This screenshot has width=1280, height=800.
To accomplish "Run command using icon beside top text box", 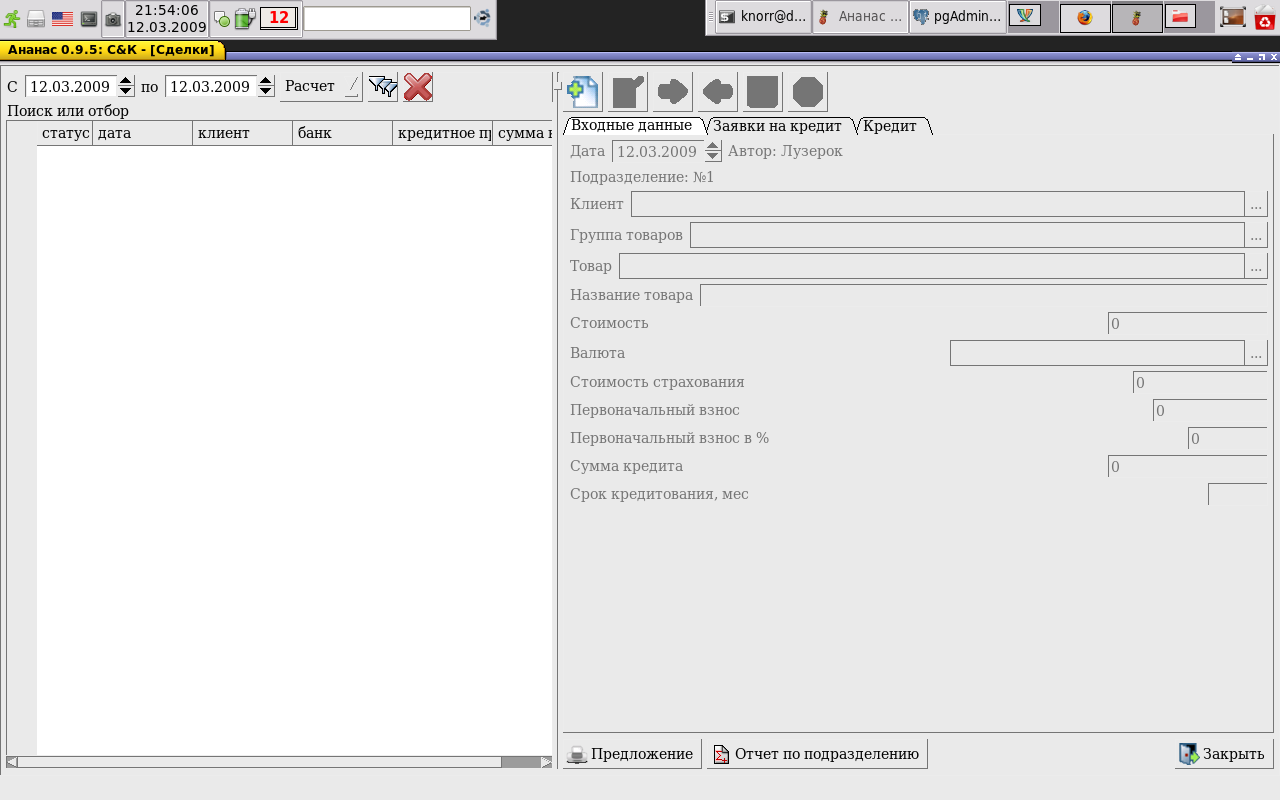I will 483,18.
